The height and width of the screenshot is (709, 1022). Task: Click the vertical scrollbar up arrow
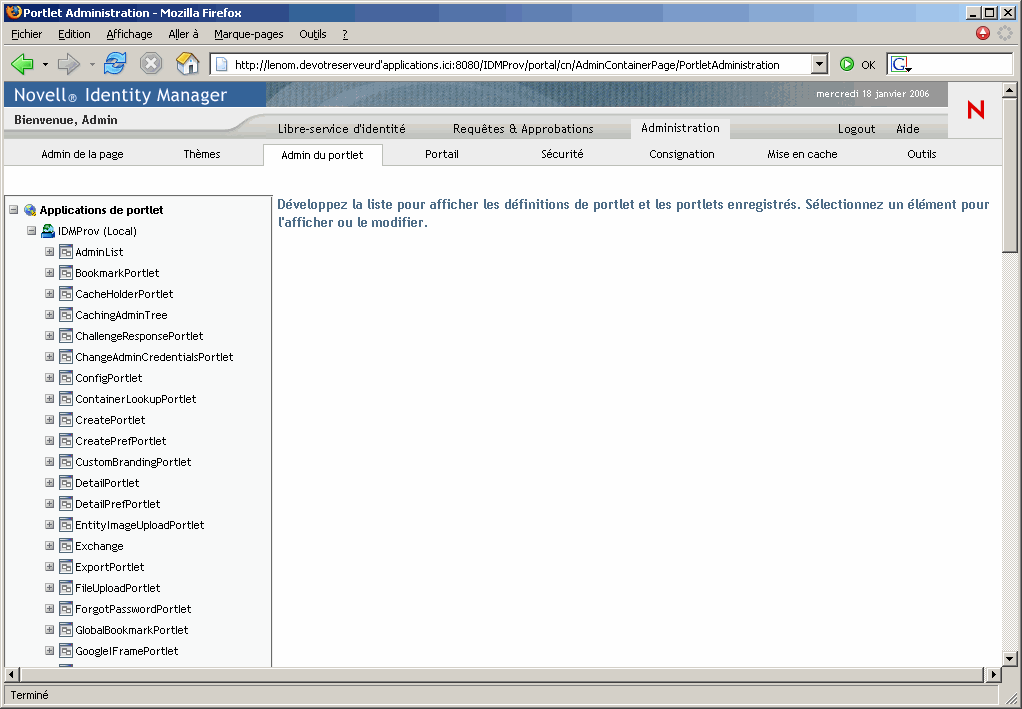pos(1010,91)
